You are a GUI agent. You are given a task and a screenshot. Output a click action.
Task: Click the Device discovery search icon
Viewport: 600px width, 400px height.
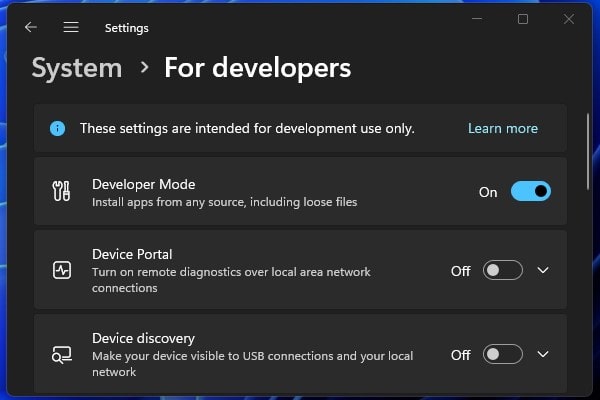(62, 355)
